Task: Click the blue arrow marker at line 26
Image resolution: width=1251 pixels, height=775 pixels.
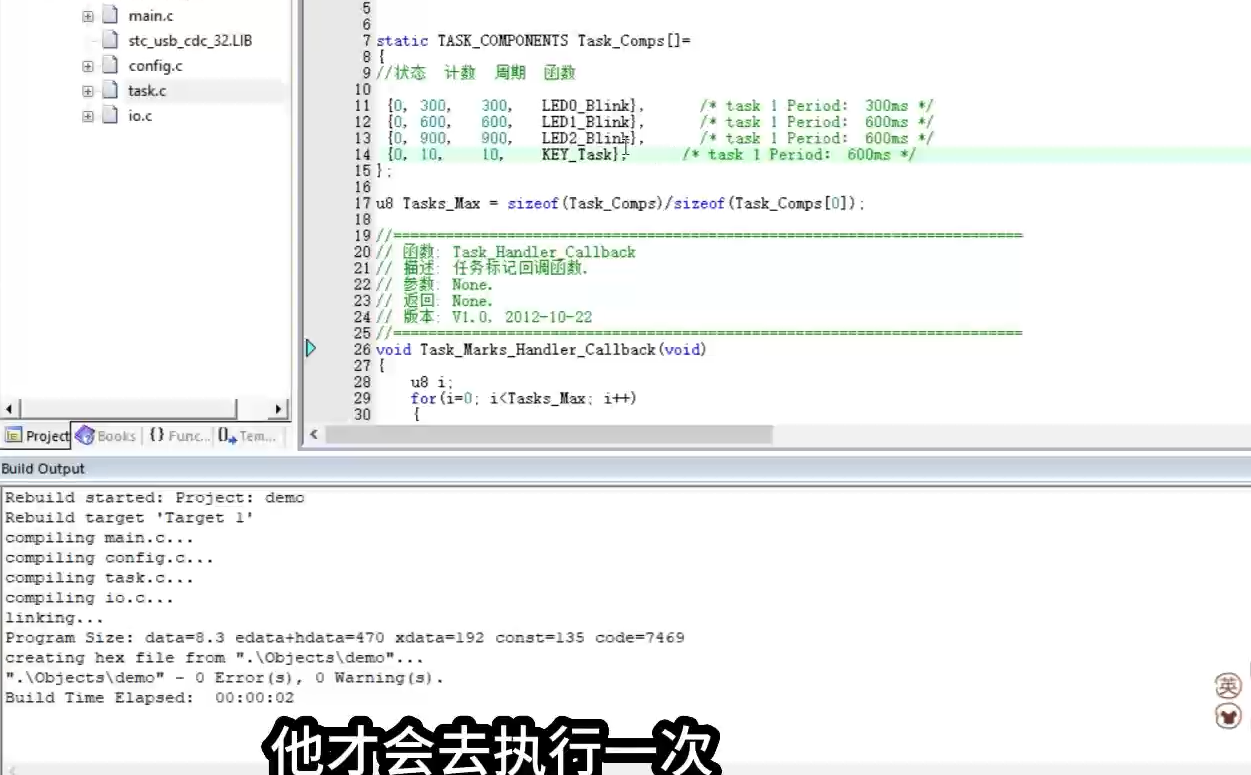Action: (311, 348)
